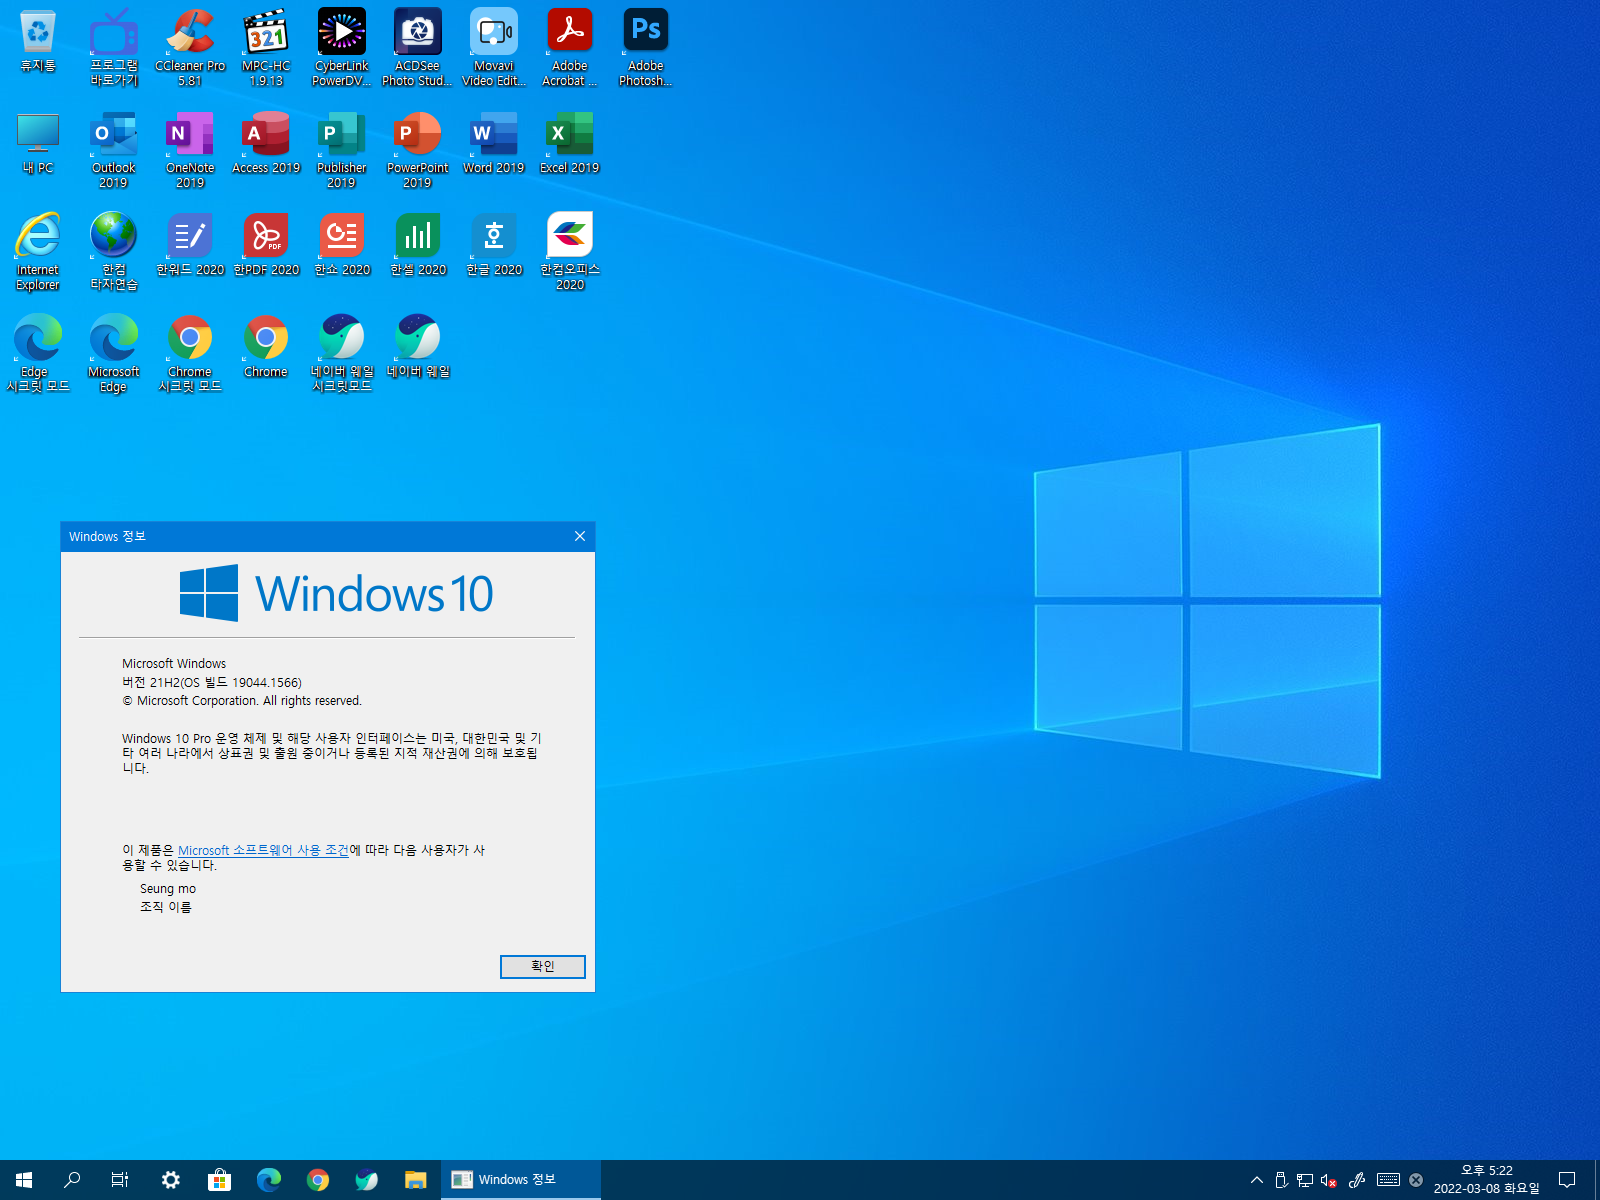Open Publisher 2019 desktop icon
1600x1200 pixels.
point(342,149)
